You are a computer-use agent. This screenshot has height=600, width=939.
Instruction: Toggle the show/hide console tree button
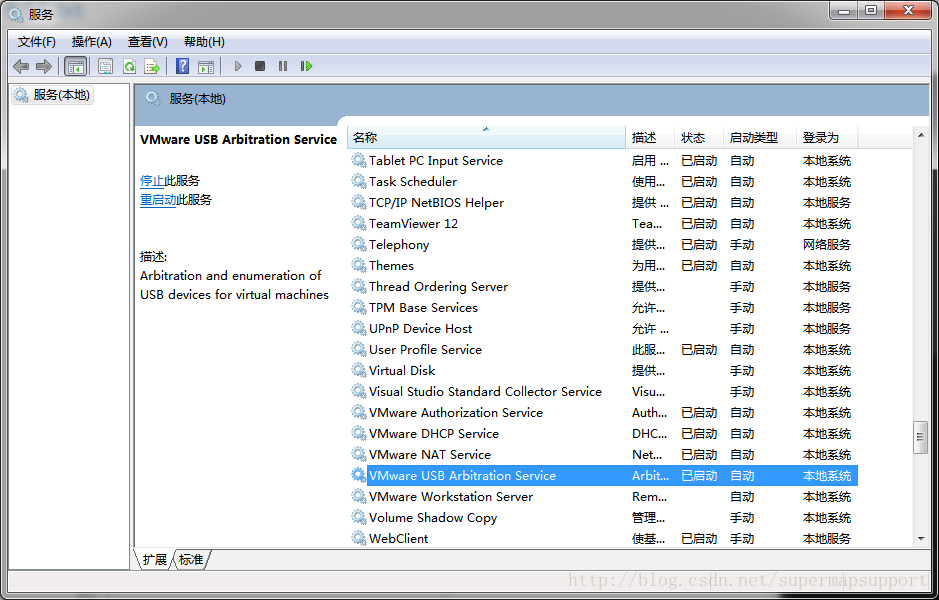click(x=75, y=66)
